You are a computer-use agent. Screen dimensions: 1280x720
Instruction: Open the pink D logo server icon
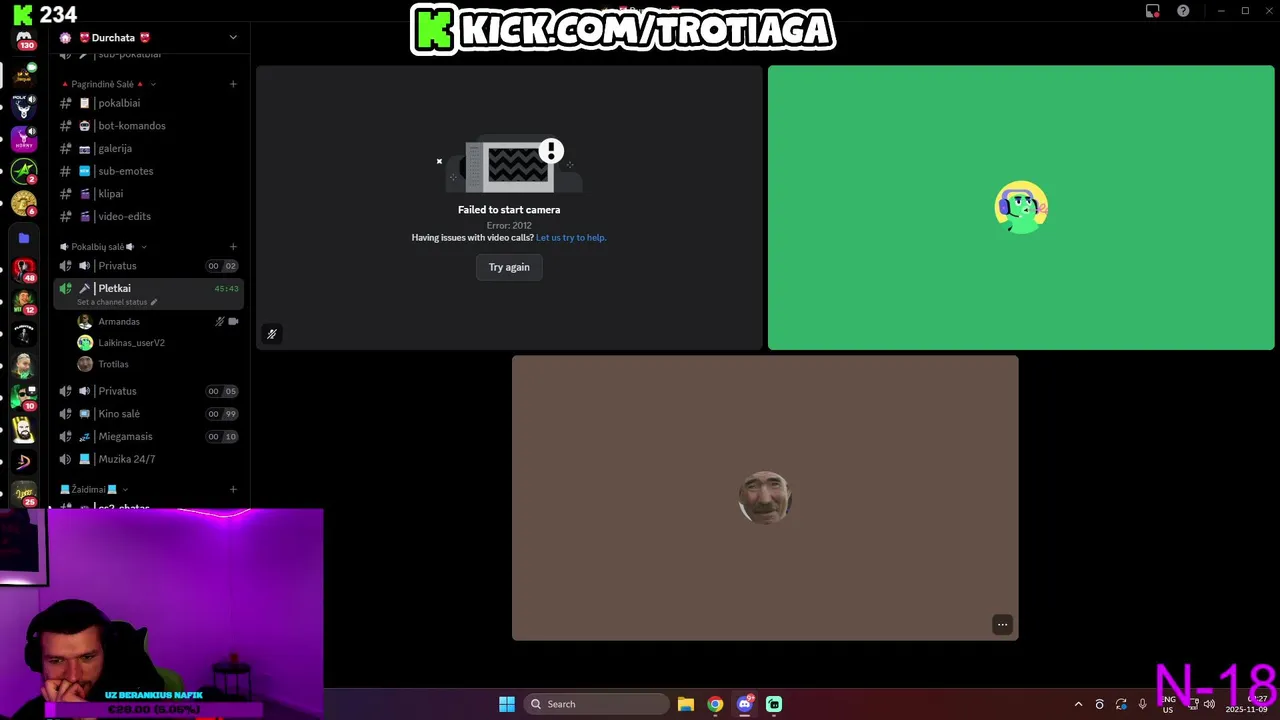tap(24, 462)
